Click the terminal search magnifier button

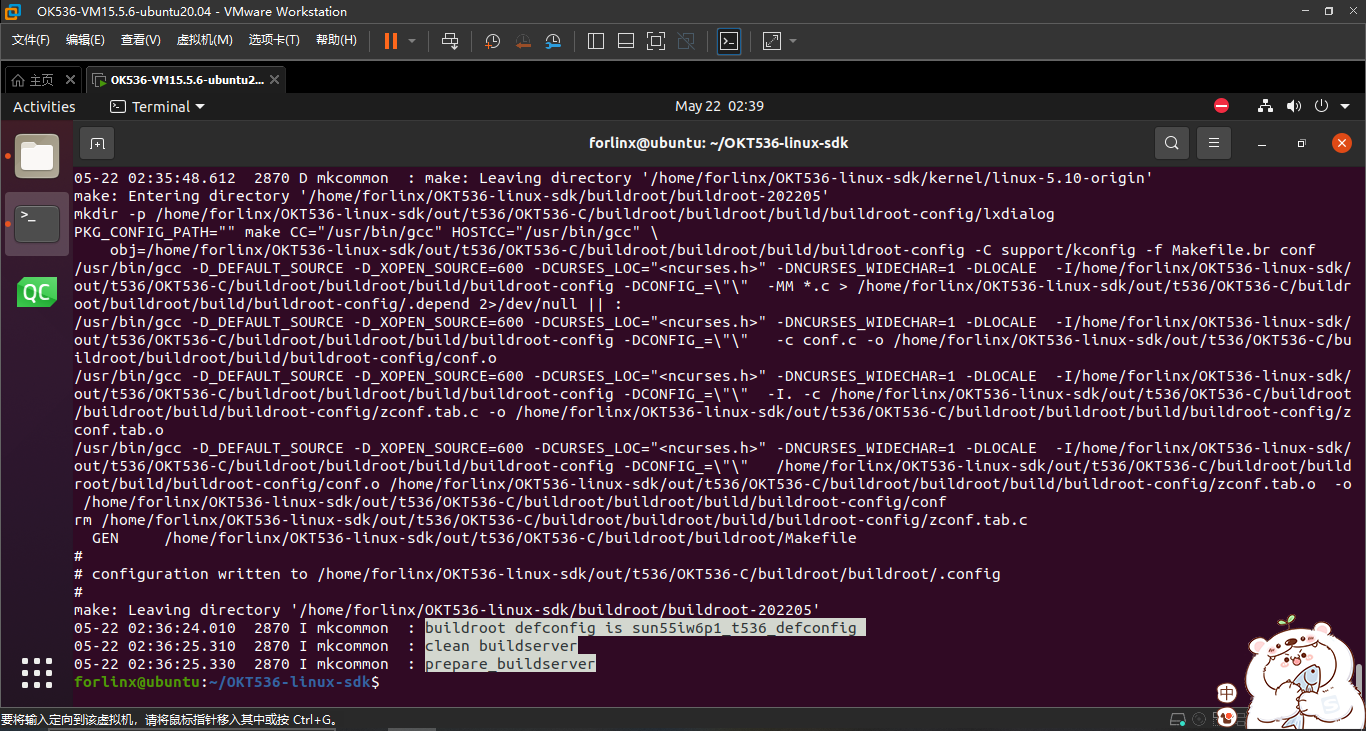(x=1172, y=143)
